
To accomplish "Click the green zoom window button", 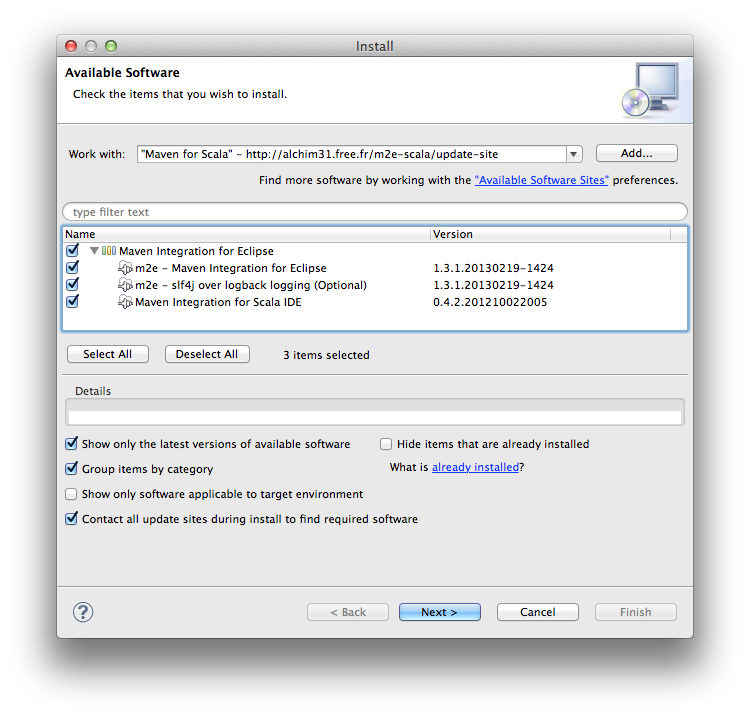I will pos(111,46).
